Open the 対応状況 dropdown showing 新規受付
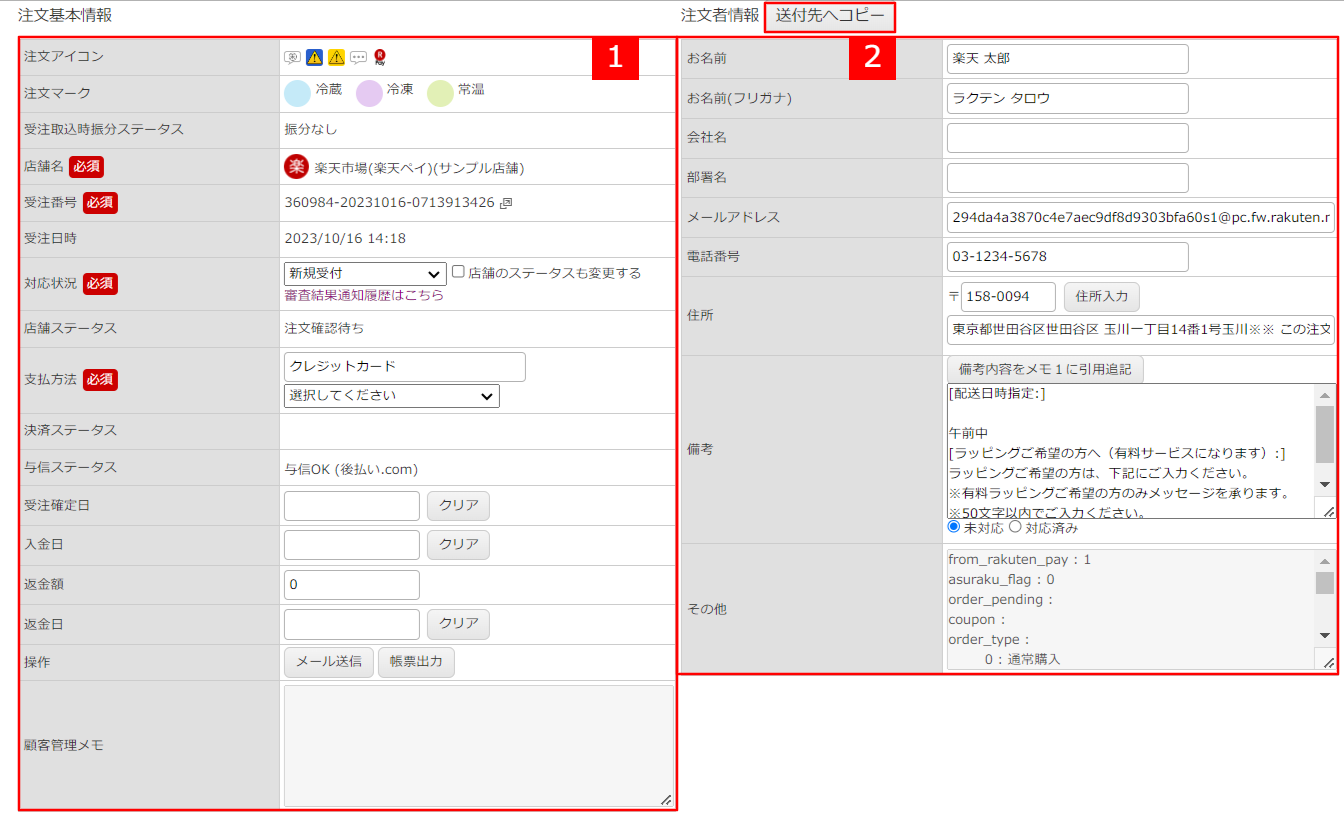This screenshot has height=818, width=1344. tap(365, 273)
